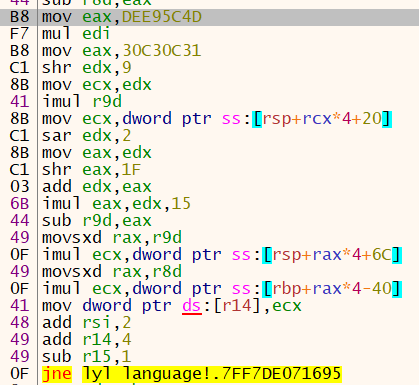Click the 'mov eax,edx' instruction line
Image resolution: width=419 pixels, height=385 pixels.
(97, 153)
